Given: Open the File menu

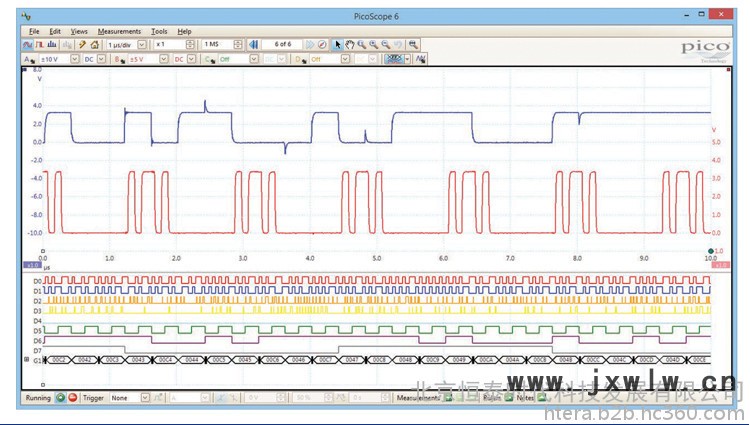Looking at the screenshot, I should pyautogui.click(x=34, y=32).
